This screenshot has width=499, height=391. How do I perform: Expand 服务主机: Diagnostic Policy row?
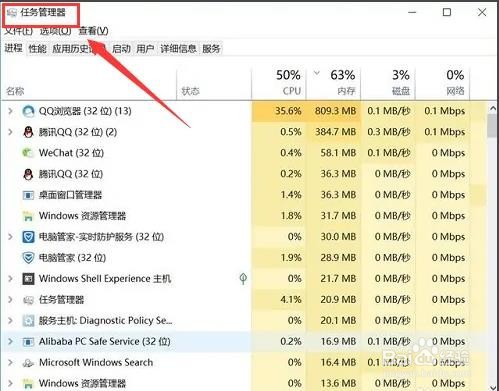coord(10,321)
